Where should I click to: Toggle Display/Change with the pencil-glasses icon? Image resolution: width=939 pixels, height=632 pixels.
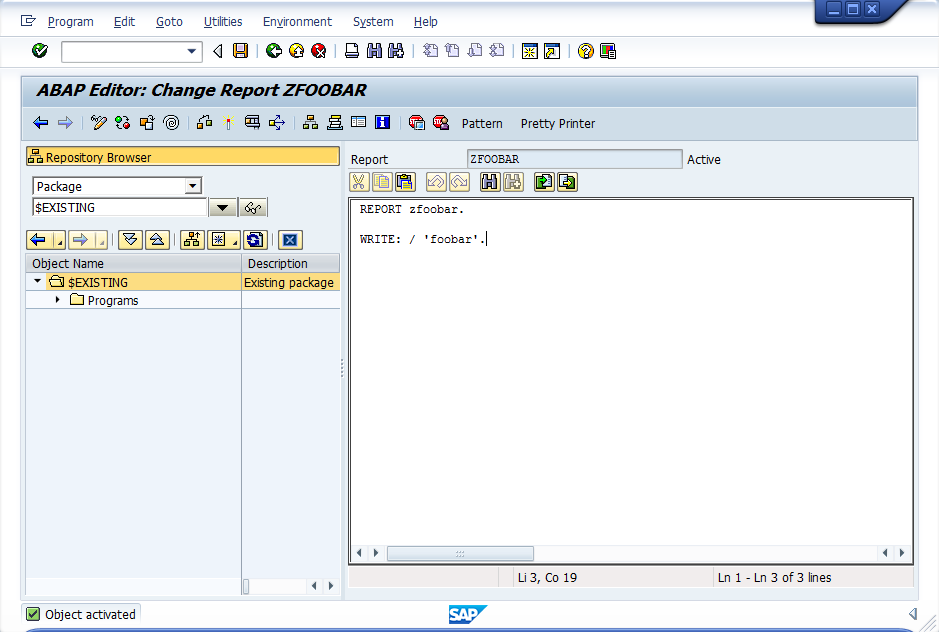click(98, 123)
